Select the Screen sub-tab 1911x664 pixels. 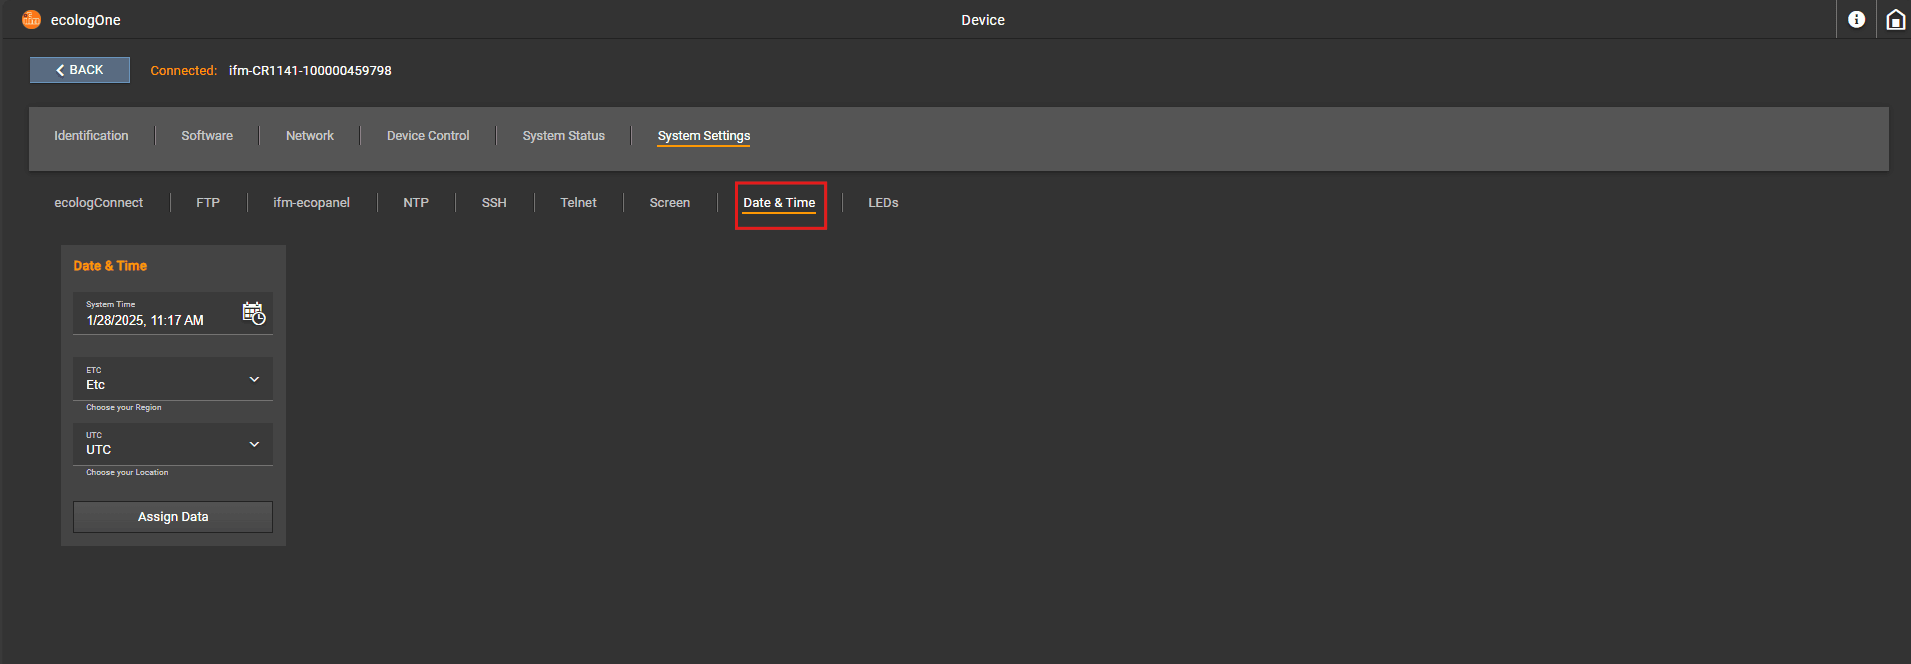pyautogui.click(x=669, y=203)
